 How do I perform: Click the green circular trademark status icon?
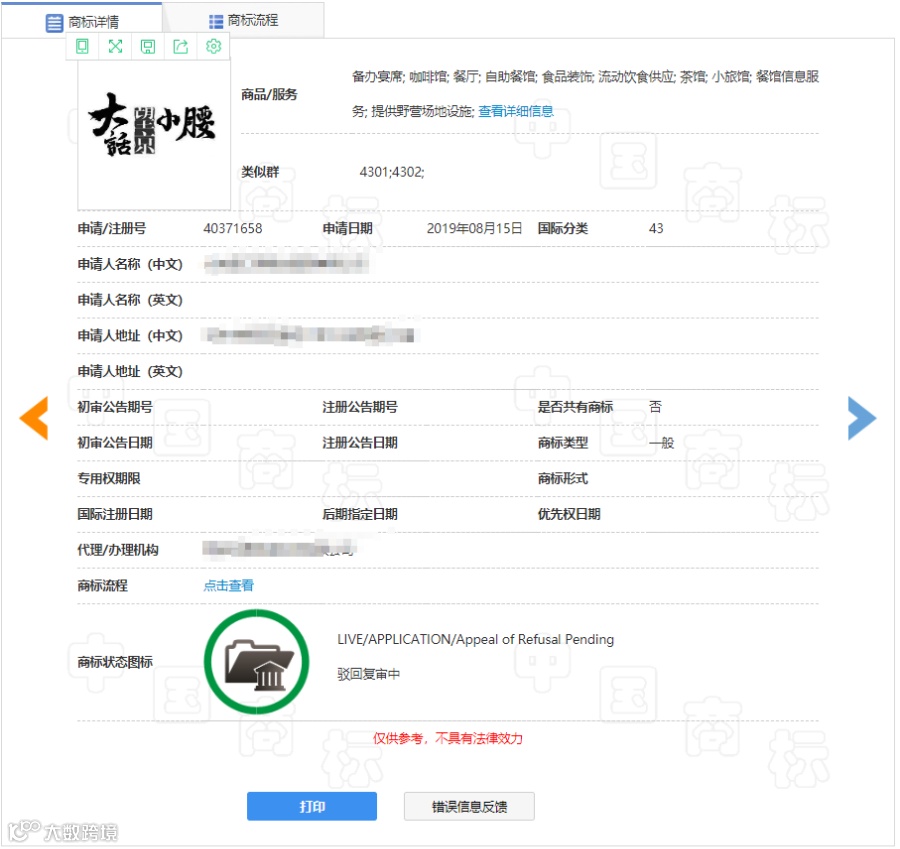pyautogui.click(x=257, y=662)
